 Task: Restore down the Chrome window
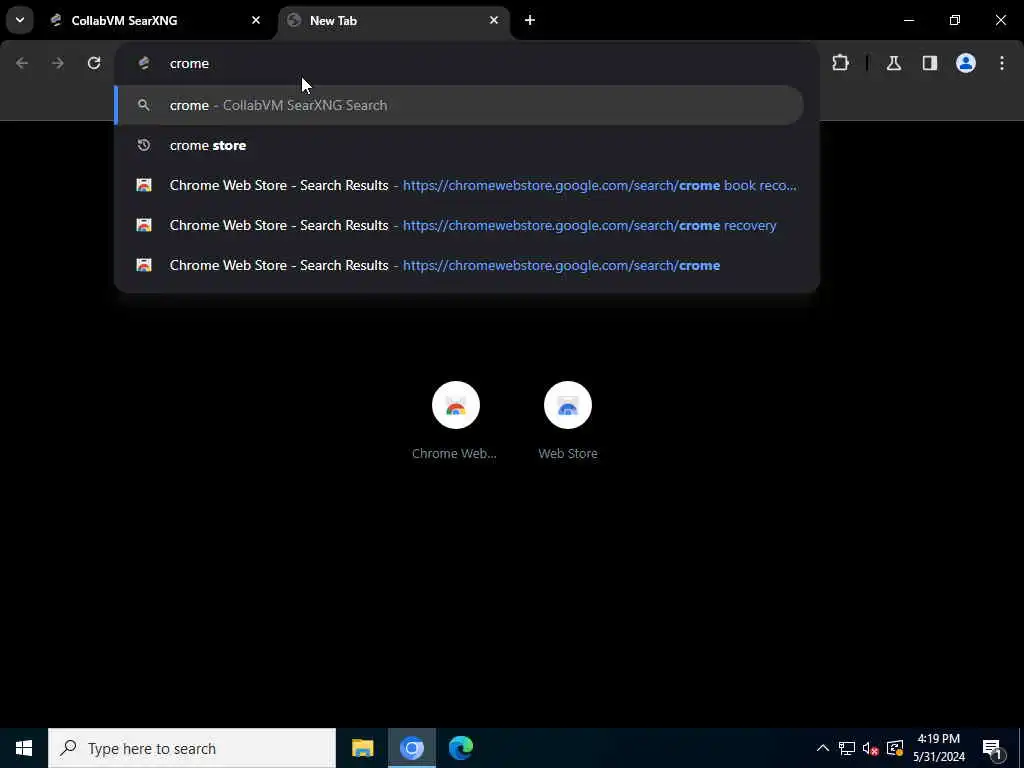tap(955, 20)
